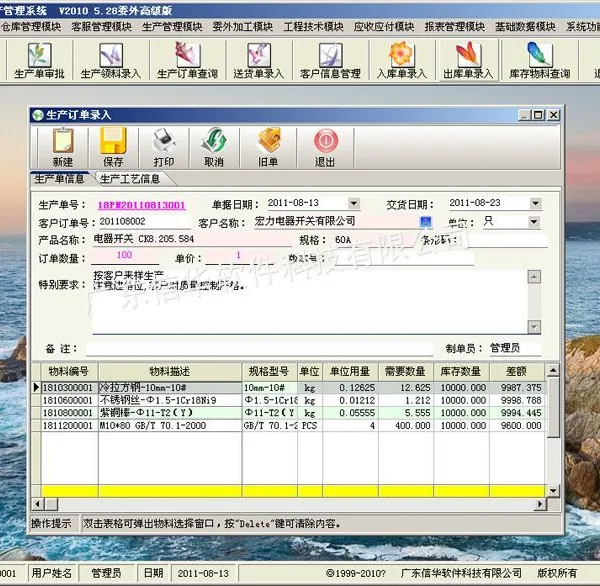Open the 生产领料录入 toolbar icon
600x586 pixels.
click(x=111, y=60)
